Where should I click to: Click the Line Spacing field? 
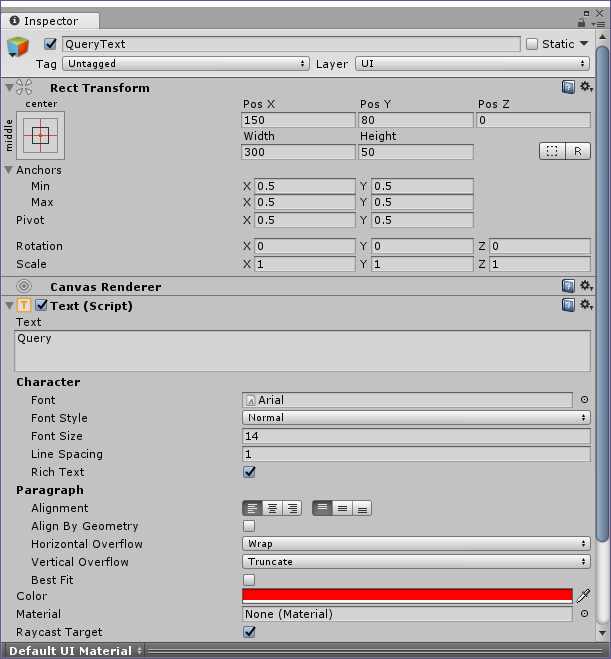[x=416, y=454]
